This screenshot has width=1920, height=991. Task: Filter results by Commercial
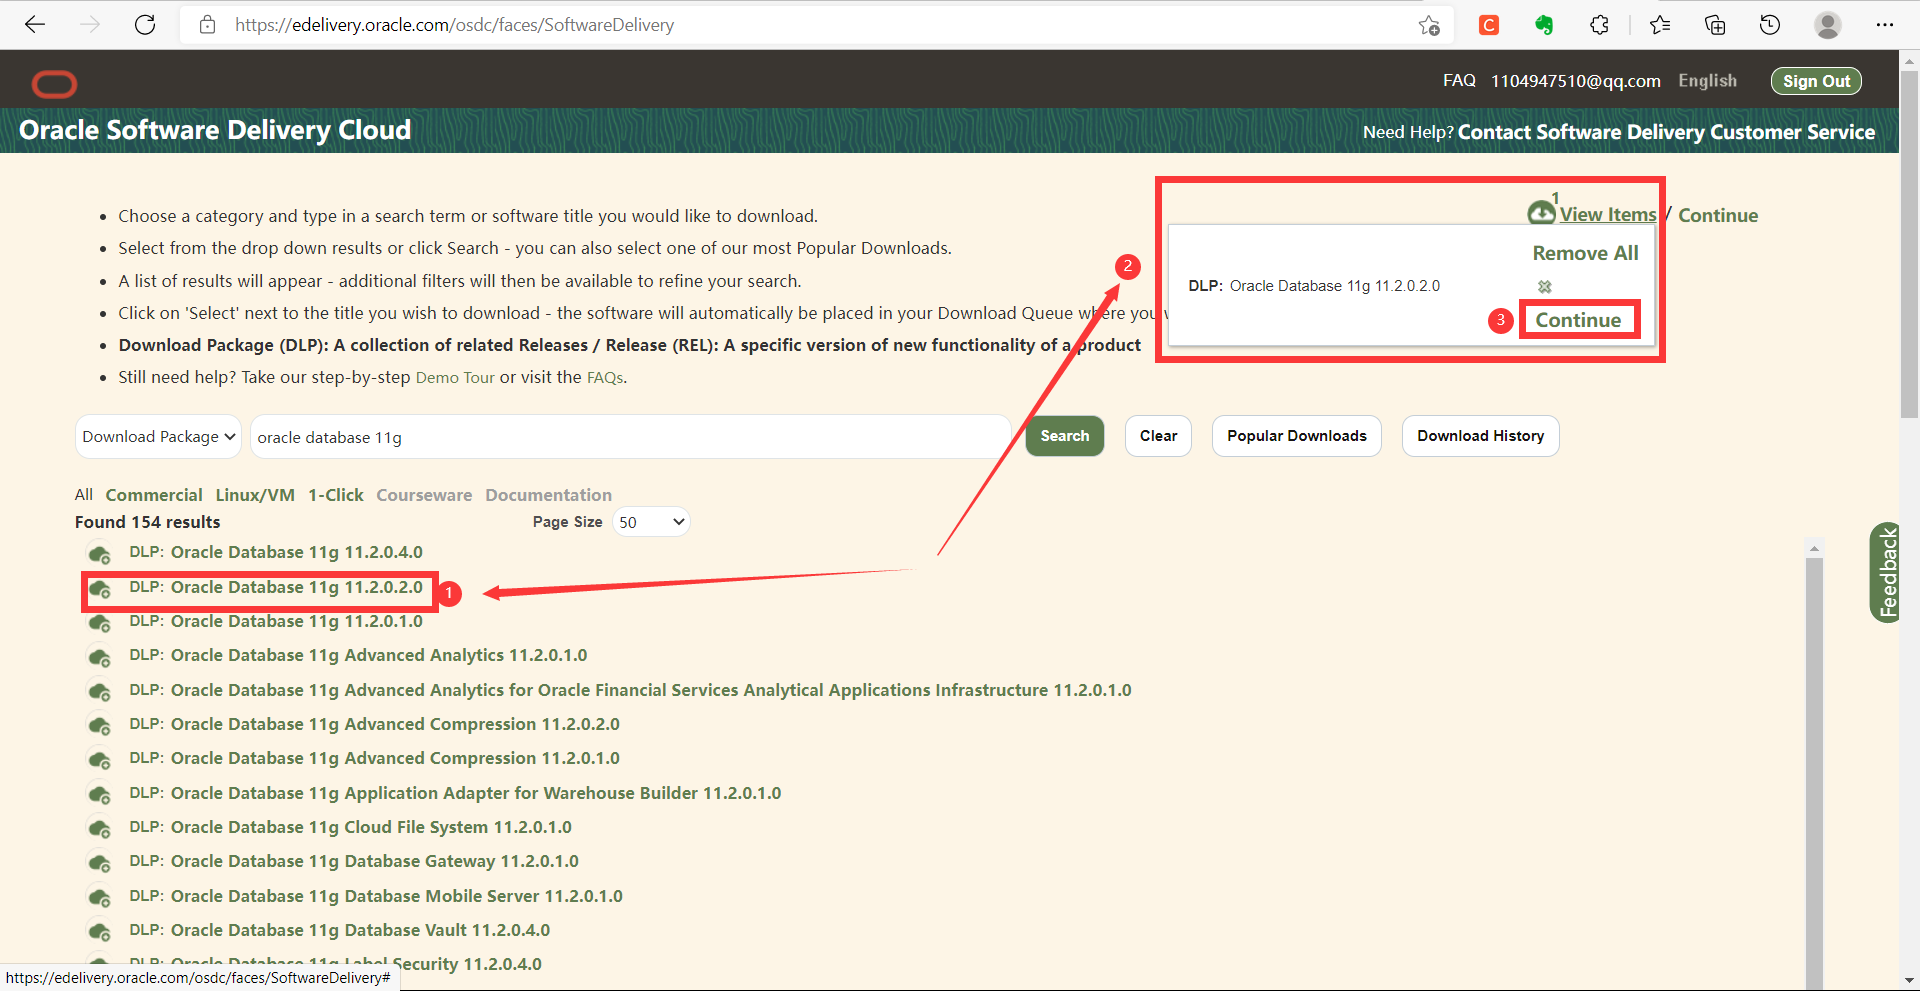click(154, 495)
